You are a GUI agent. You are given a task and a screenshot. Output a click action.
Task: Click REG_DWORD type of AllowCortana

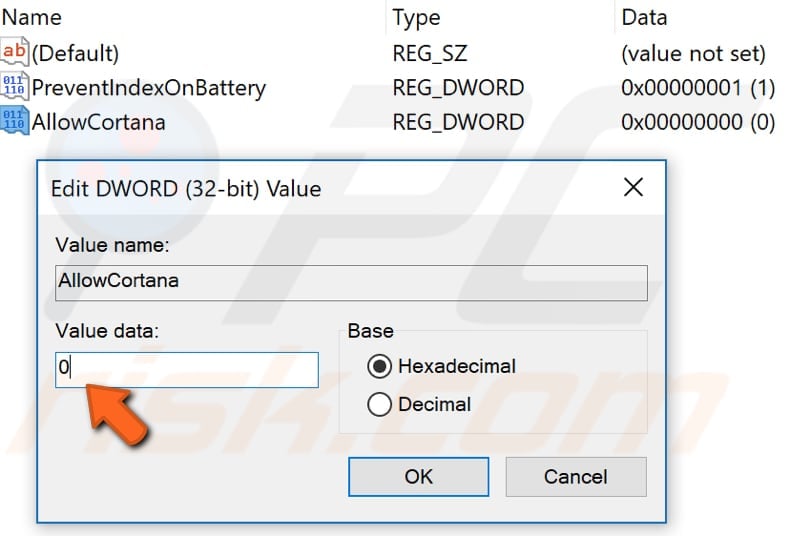(458, 122)
